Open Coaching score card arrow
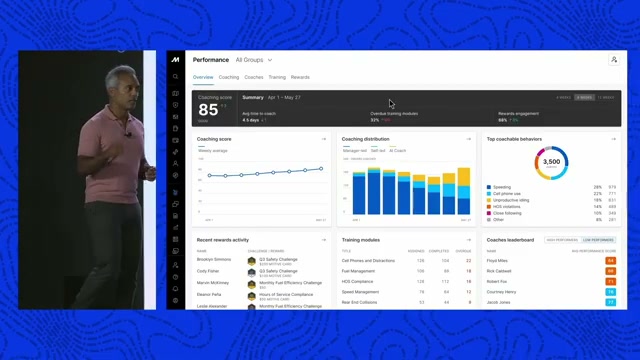The width and height of the screenshot is (640, 360). (x=324, y=139)
